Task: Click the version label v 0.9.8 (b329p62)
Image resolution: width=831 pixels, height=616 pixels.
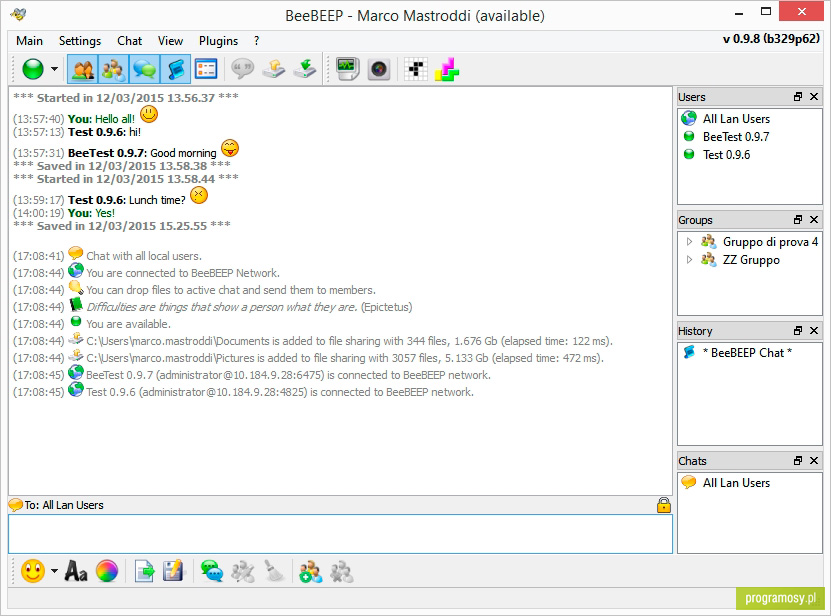Action: [x=771, y=39]
